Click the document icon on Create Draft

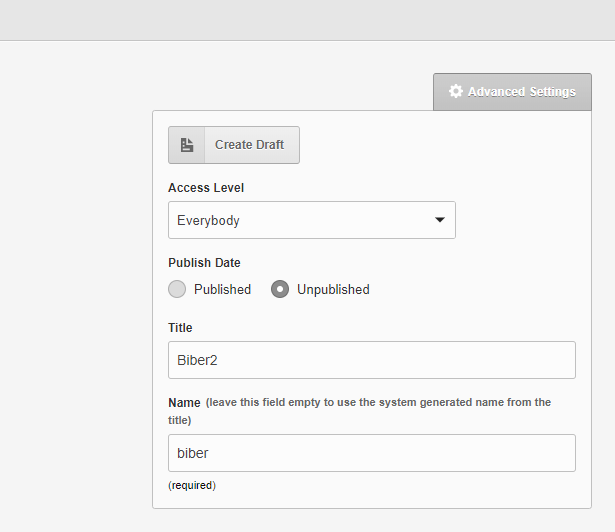[187, 145]
